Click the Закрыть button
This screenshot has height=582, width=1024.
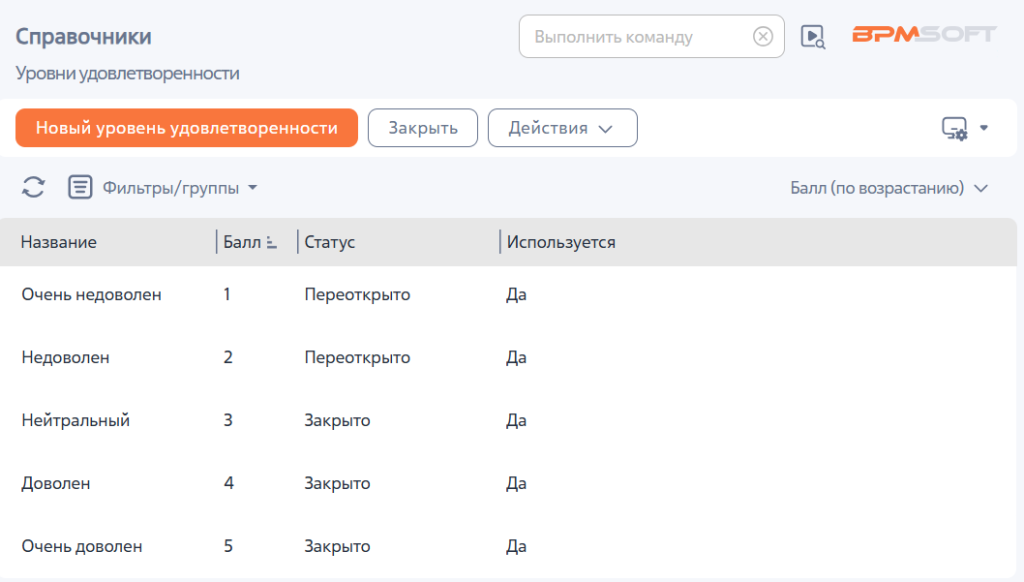[x=423, y=128]
